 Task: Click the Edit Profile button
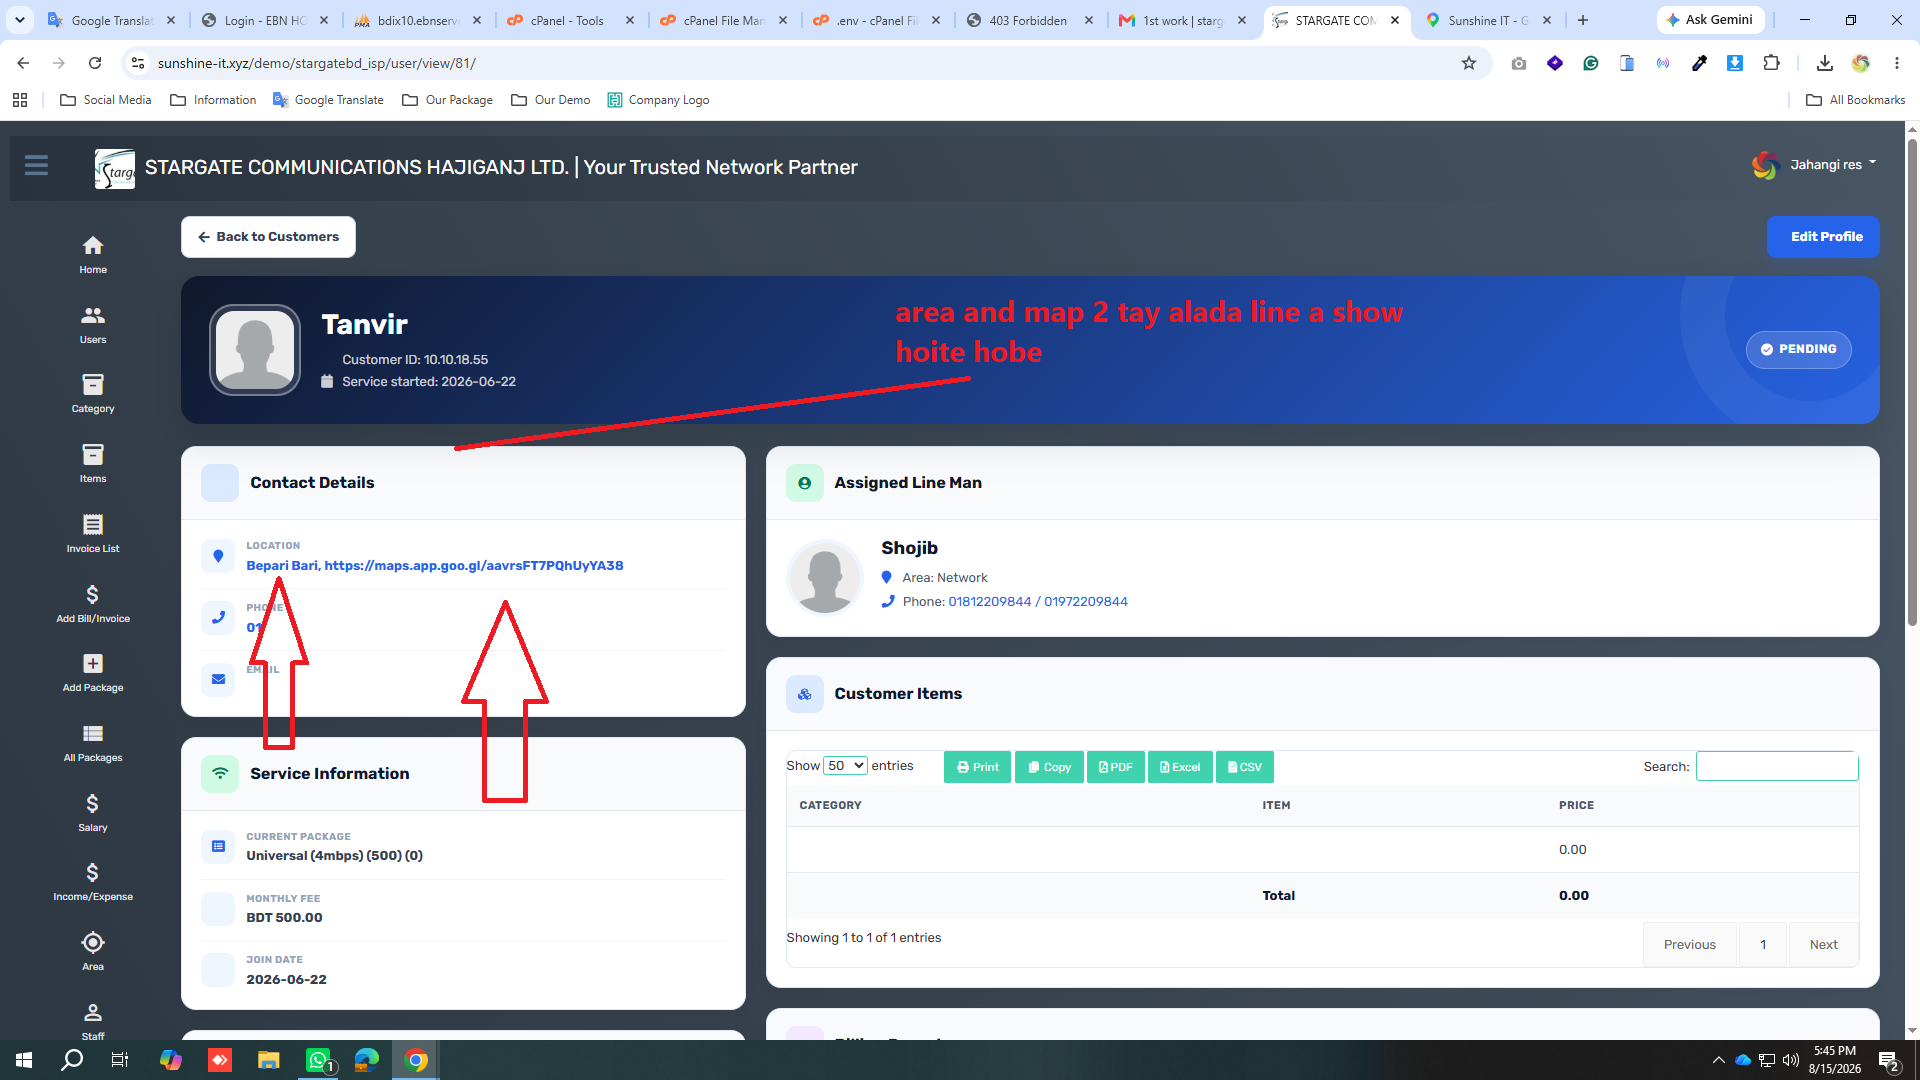point(1823,237)
